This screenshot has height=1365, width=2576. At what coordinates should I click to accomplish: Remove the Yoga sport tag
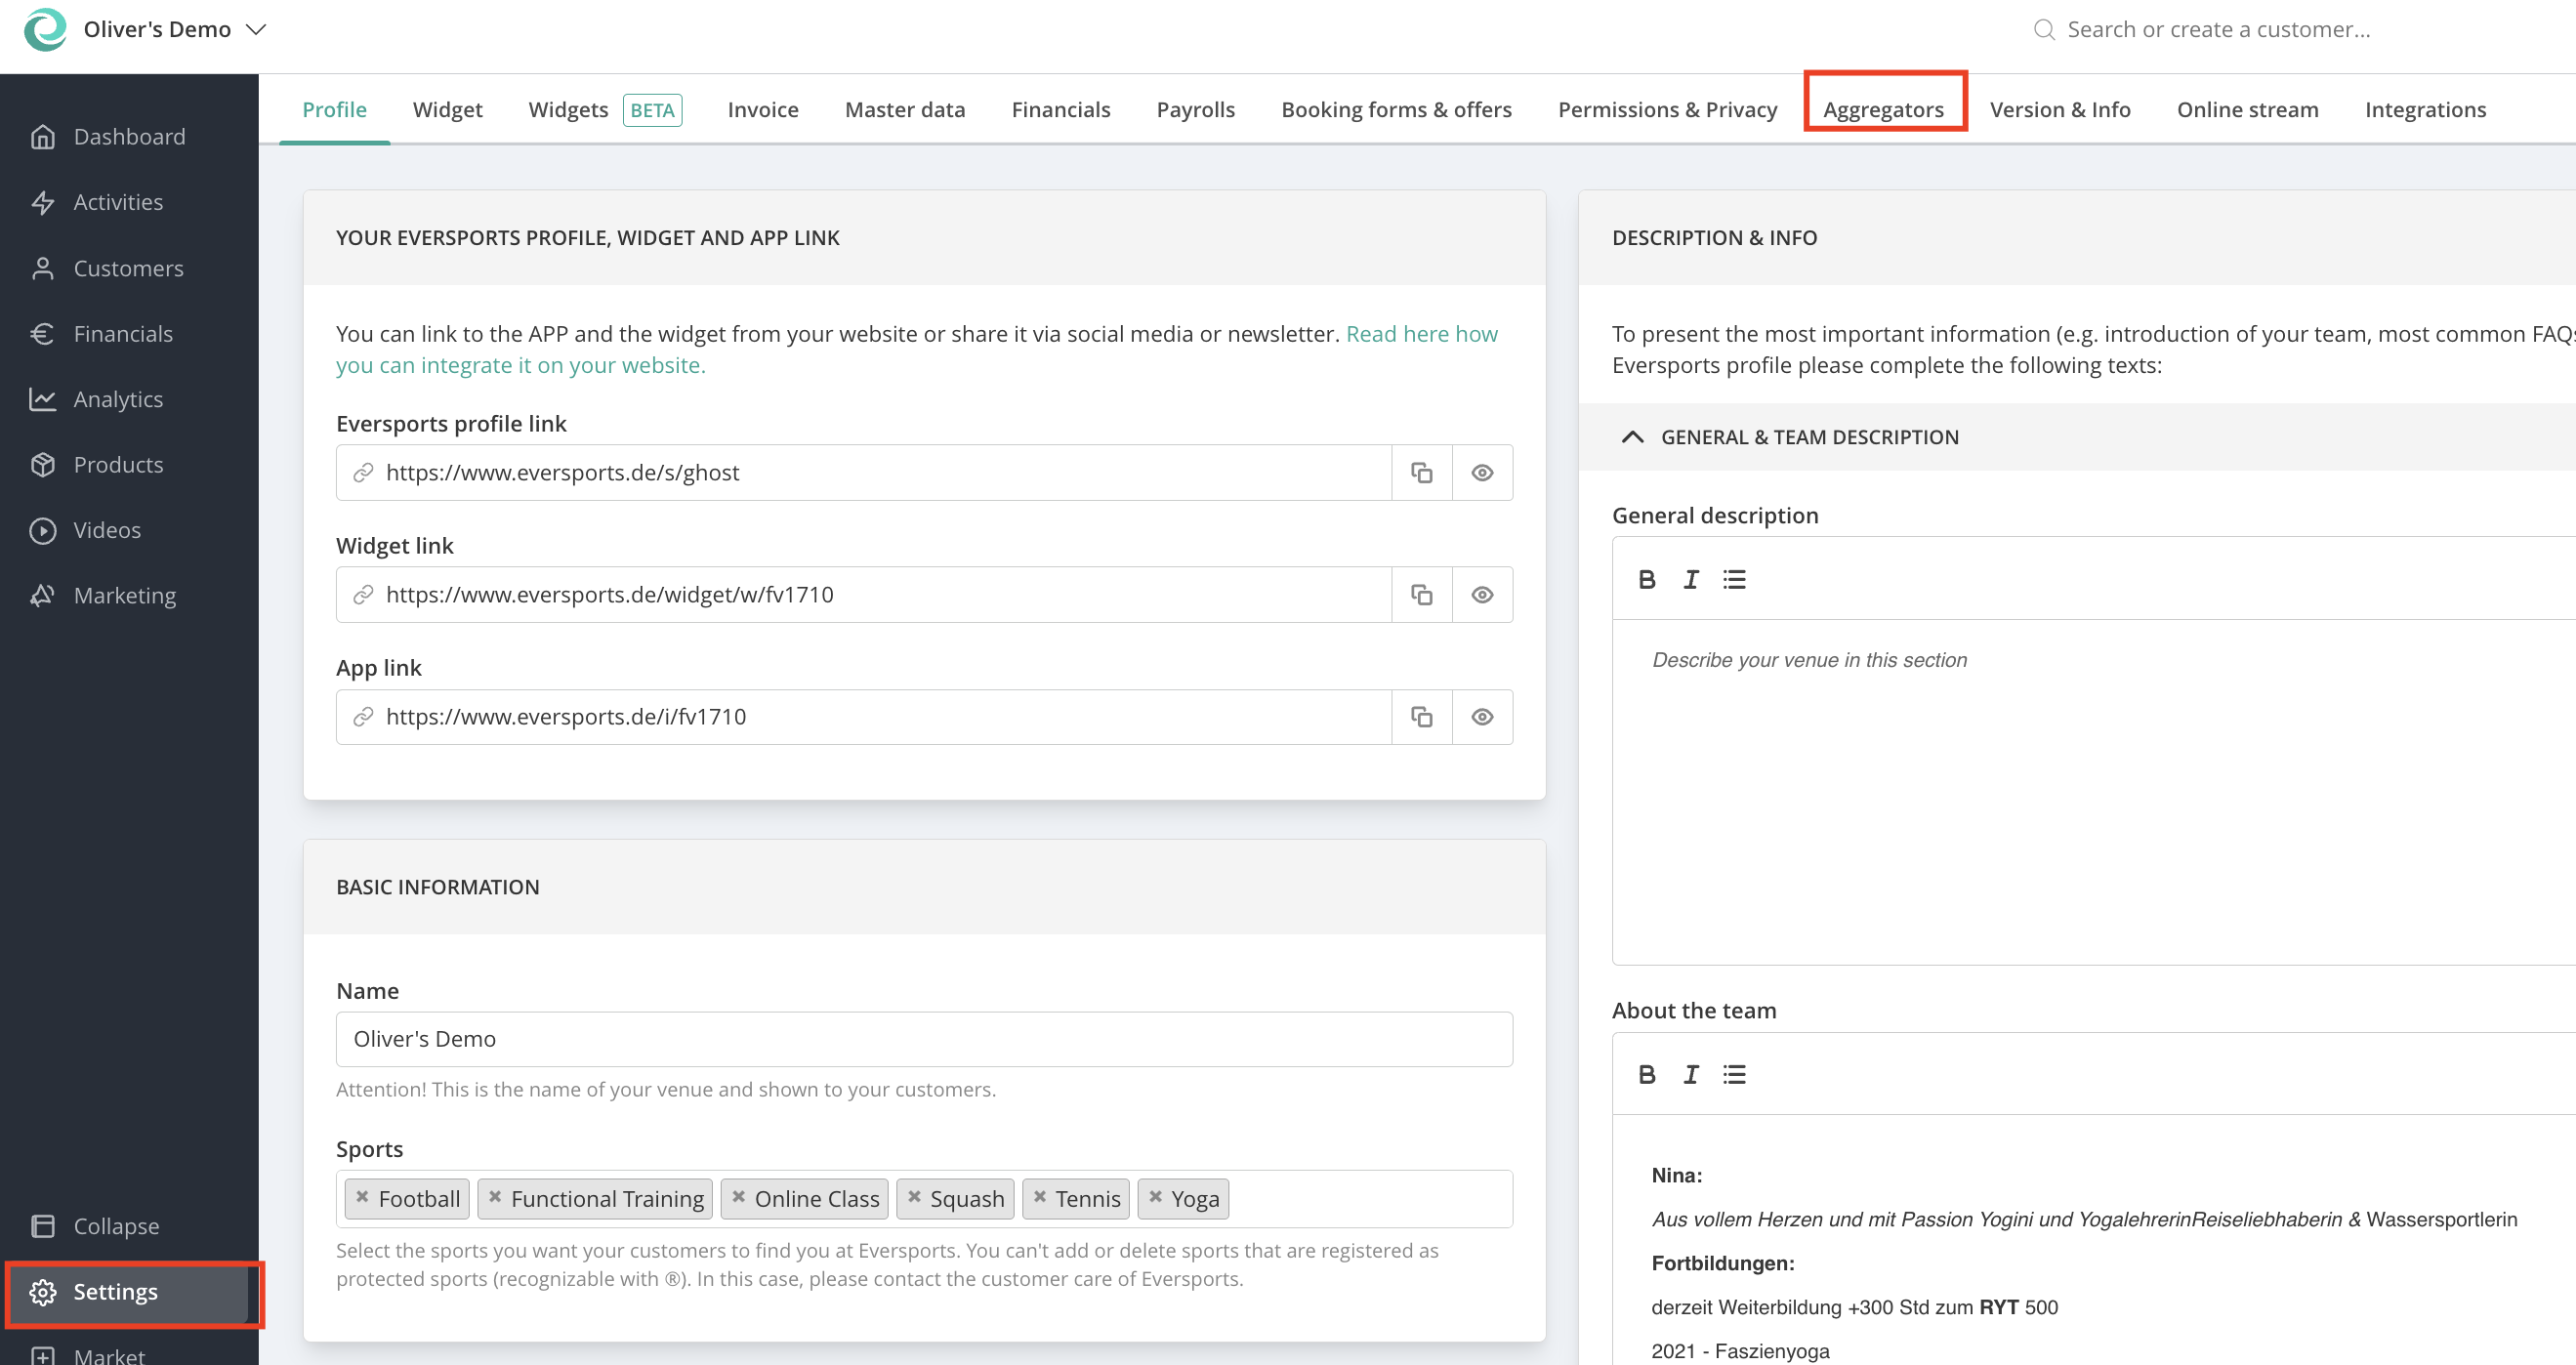(1155, 1196)
